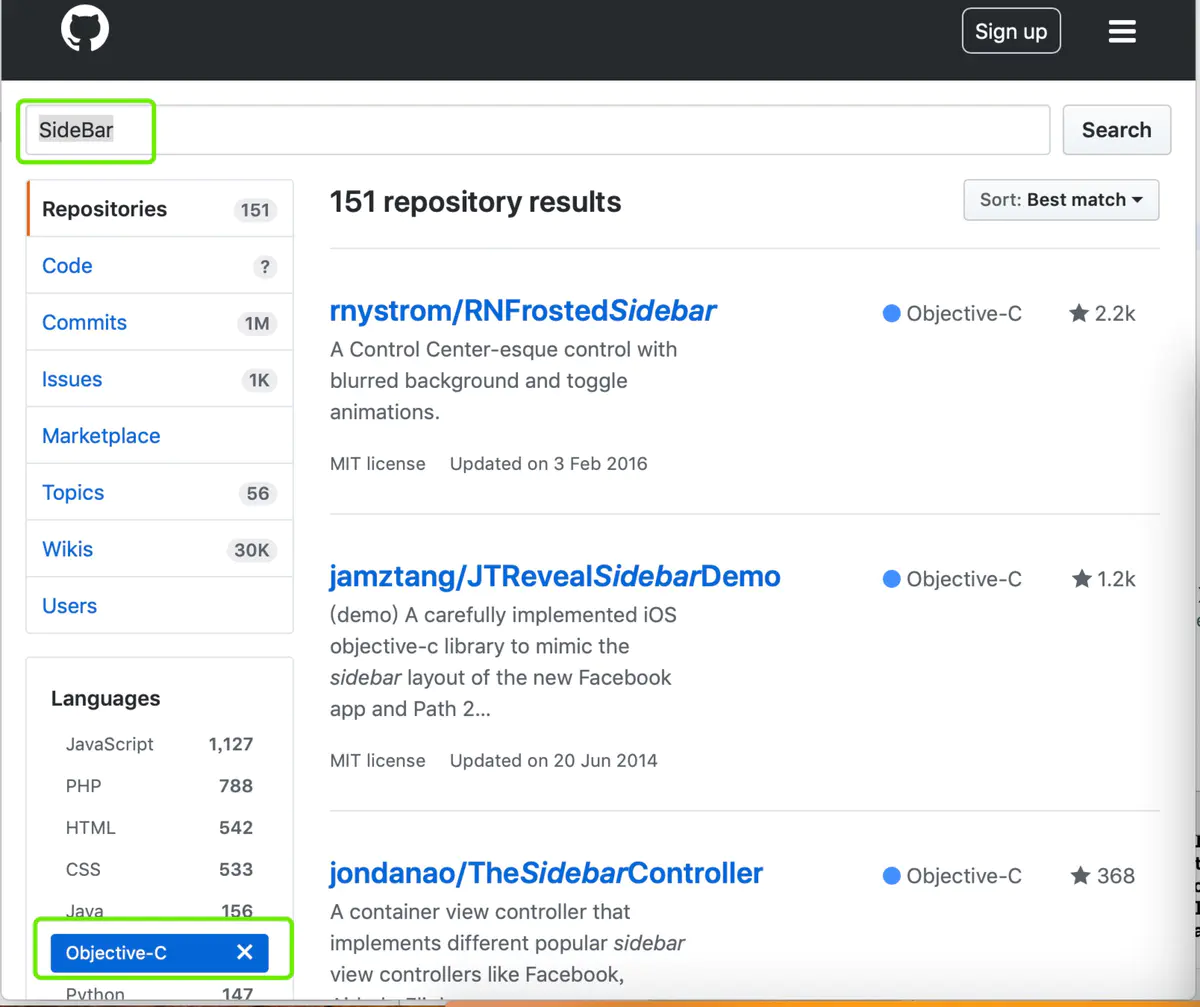
Task: Click the MIT license text under RNFrostedSidebar
Action: (x=378, y=464)
